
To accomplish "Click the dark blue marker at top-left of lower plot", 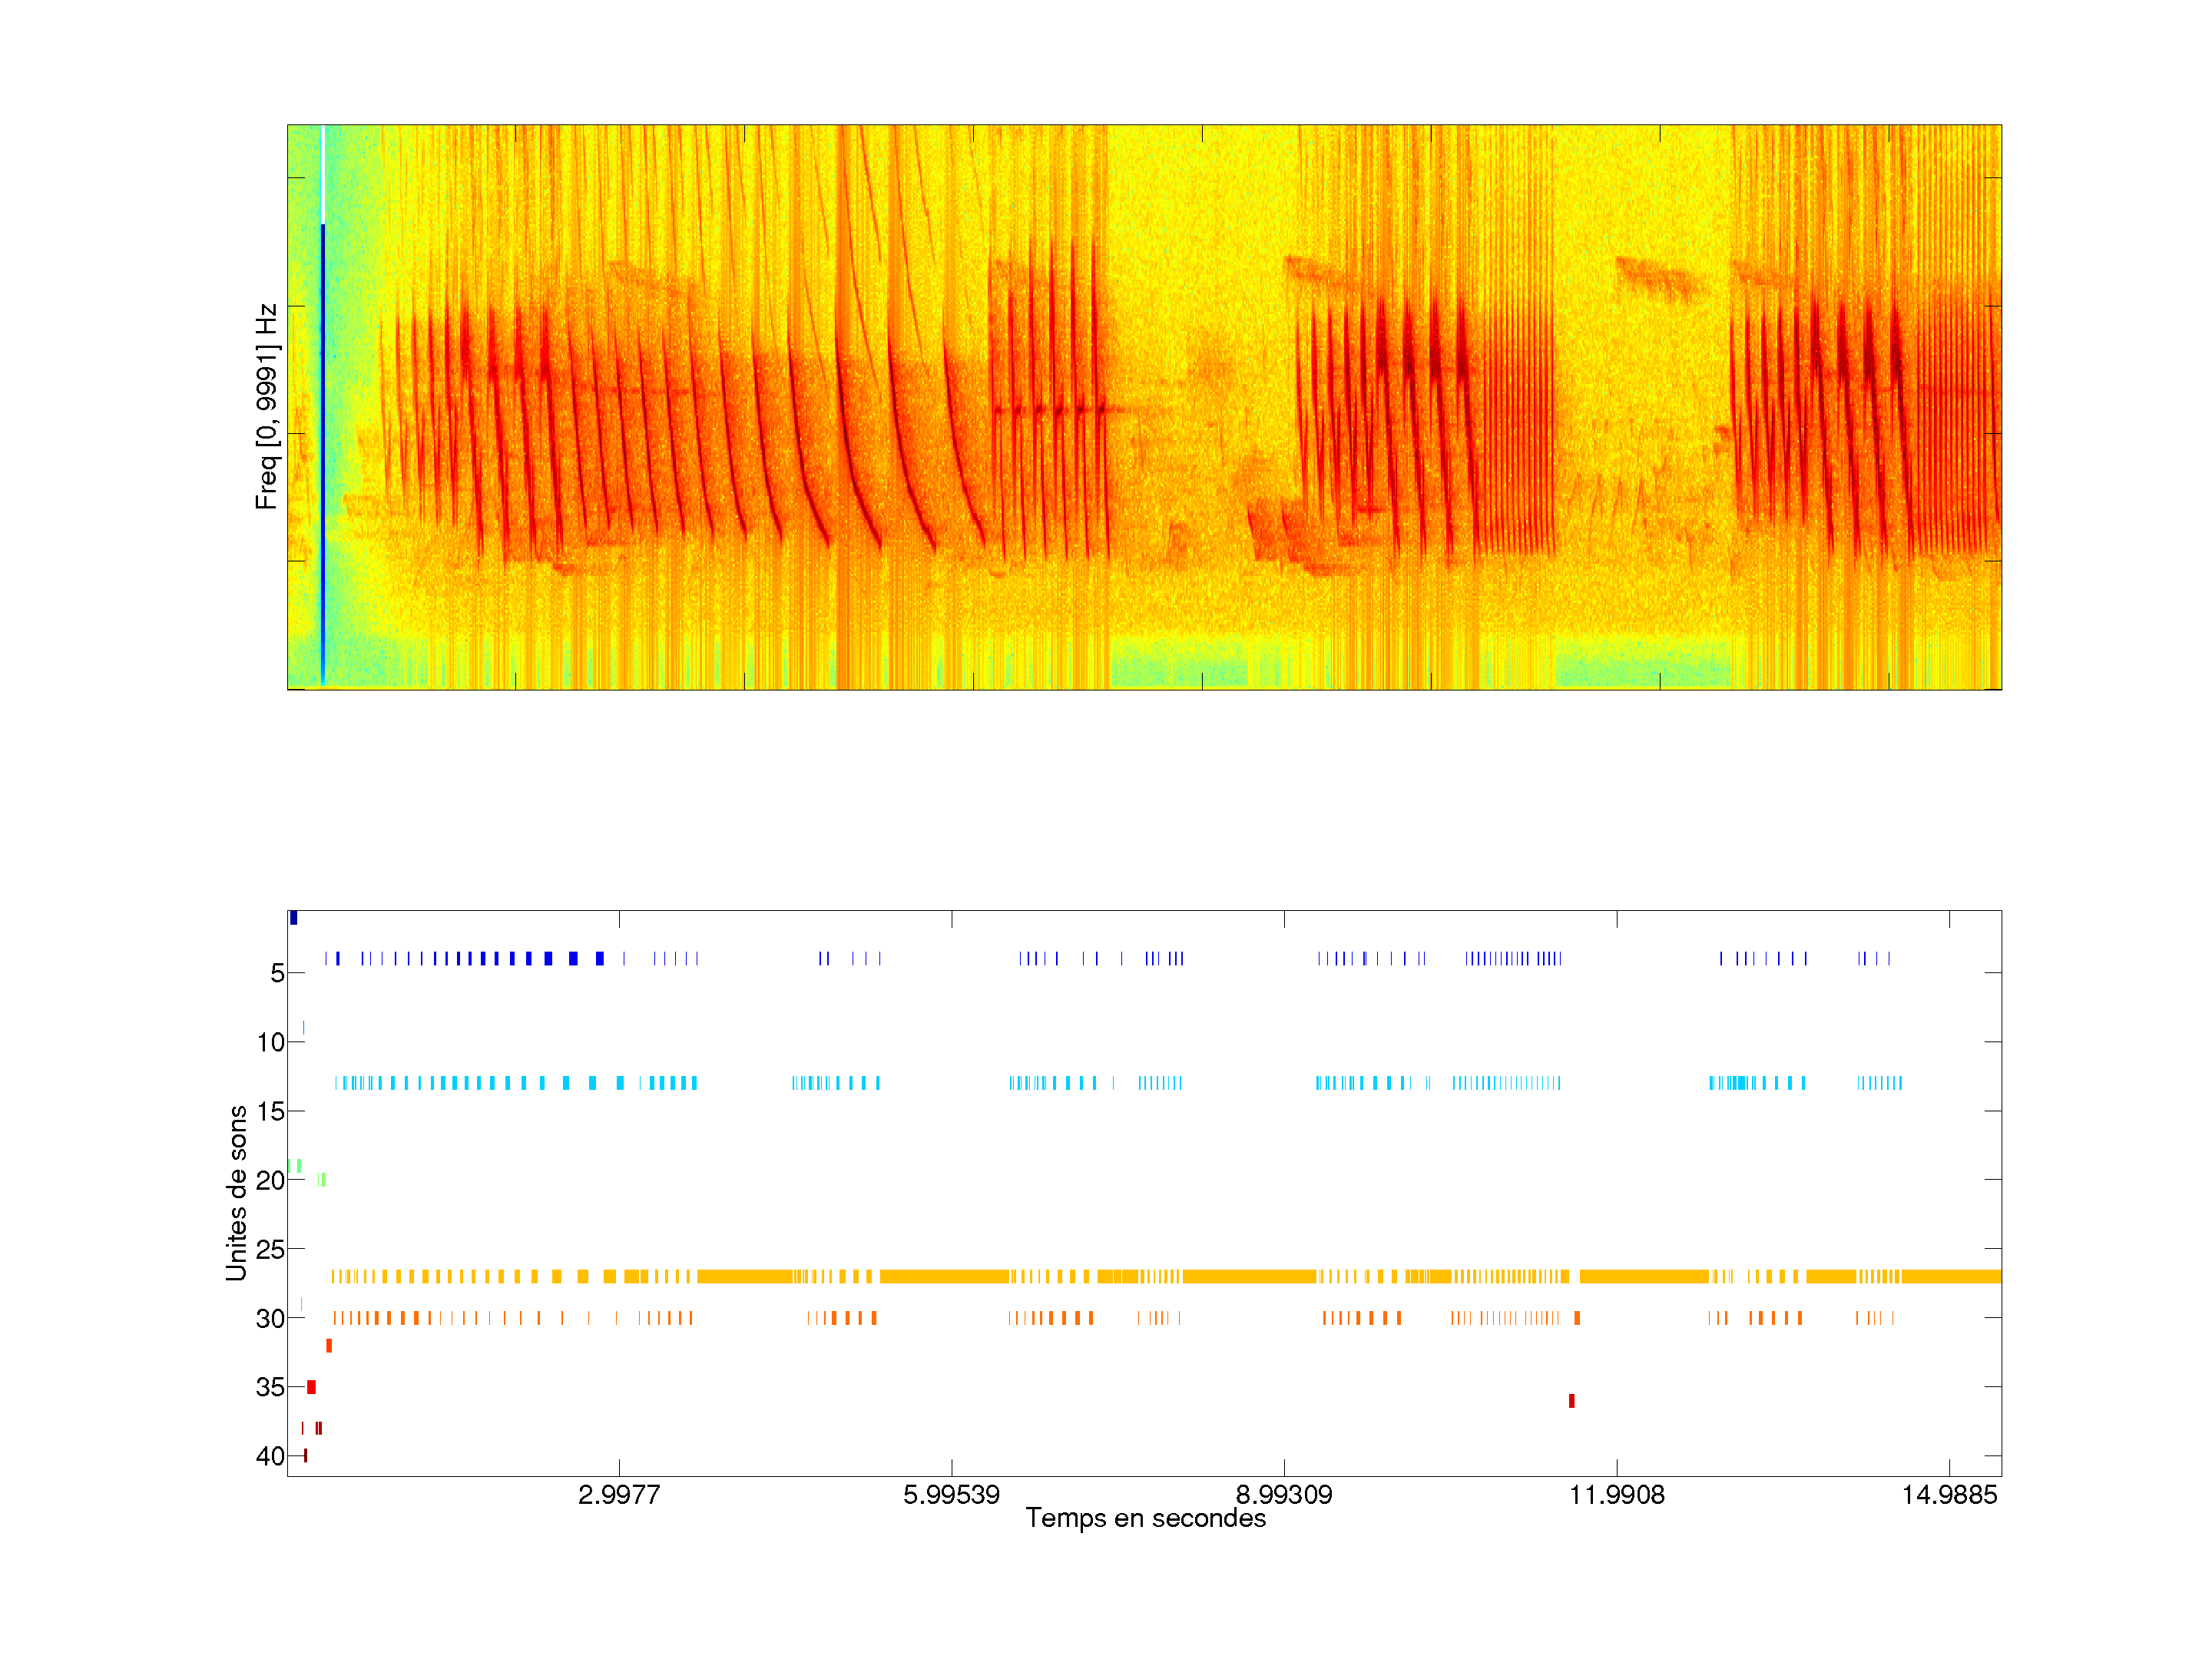I will pyautogui.click(x=293, y=918).
